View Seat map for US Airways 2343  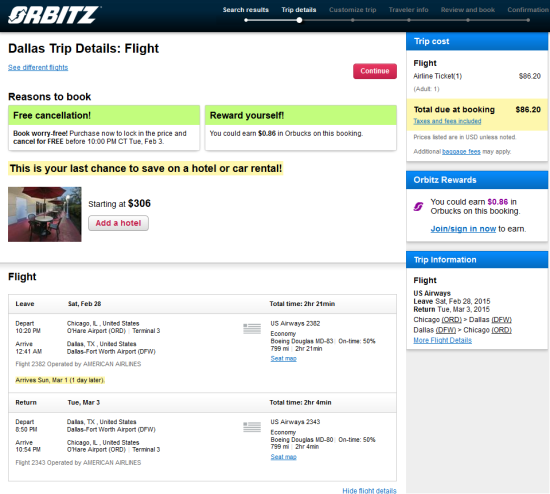click(x=283, y=457)
